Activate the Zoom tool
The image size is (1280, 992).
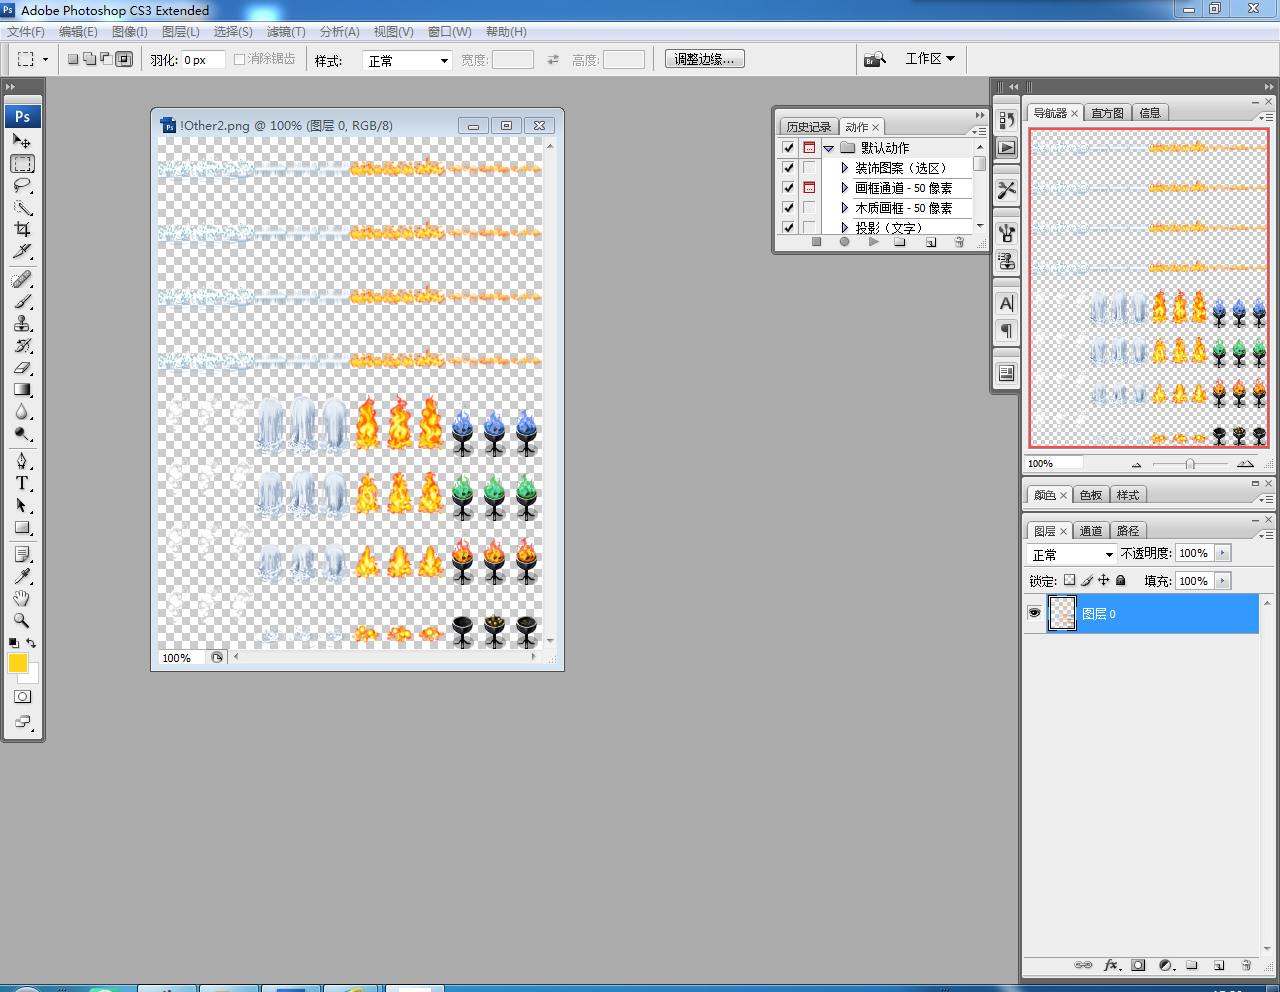22,620
